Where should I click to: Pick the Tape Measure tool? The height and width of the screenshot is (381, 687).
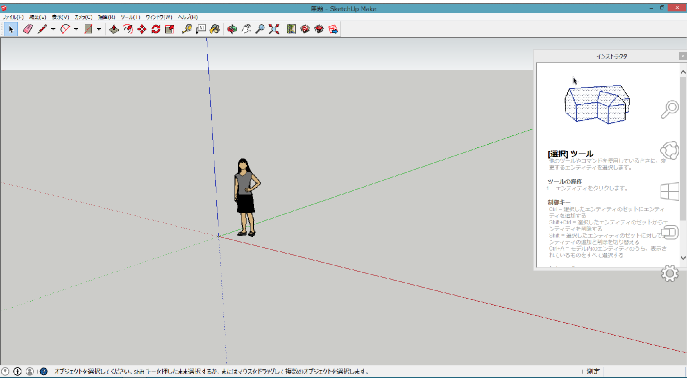point(187,29)
